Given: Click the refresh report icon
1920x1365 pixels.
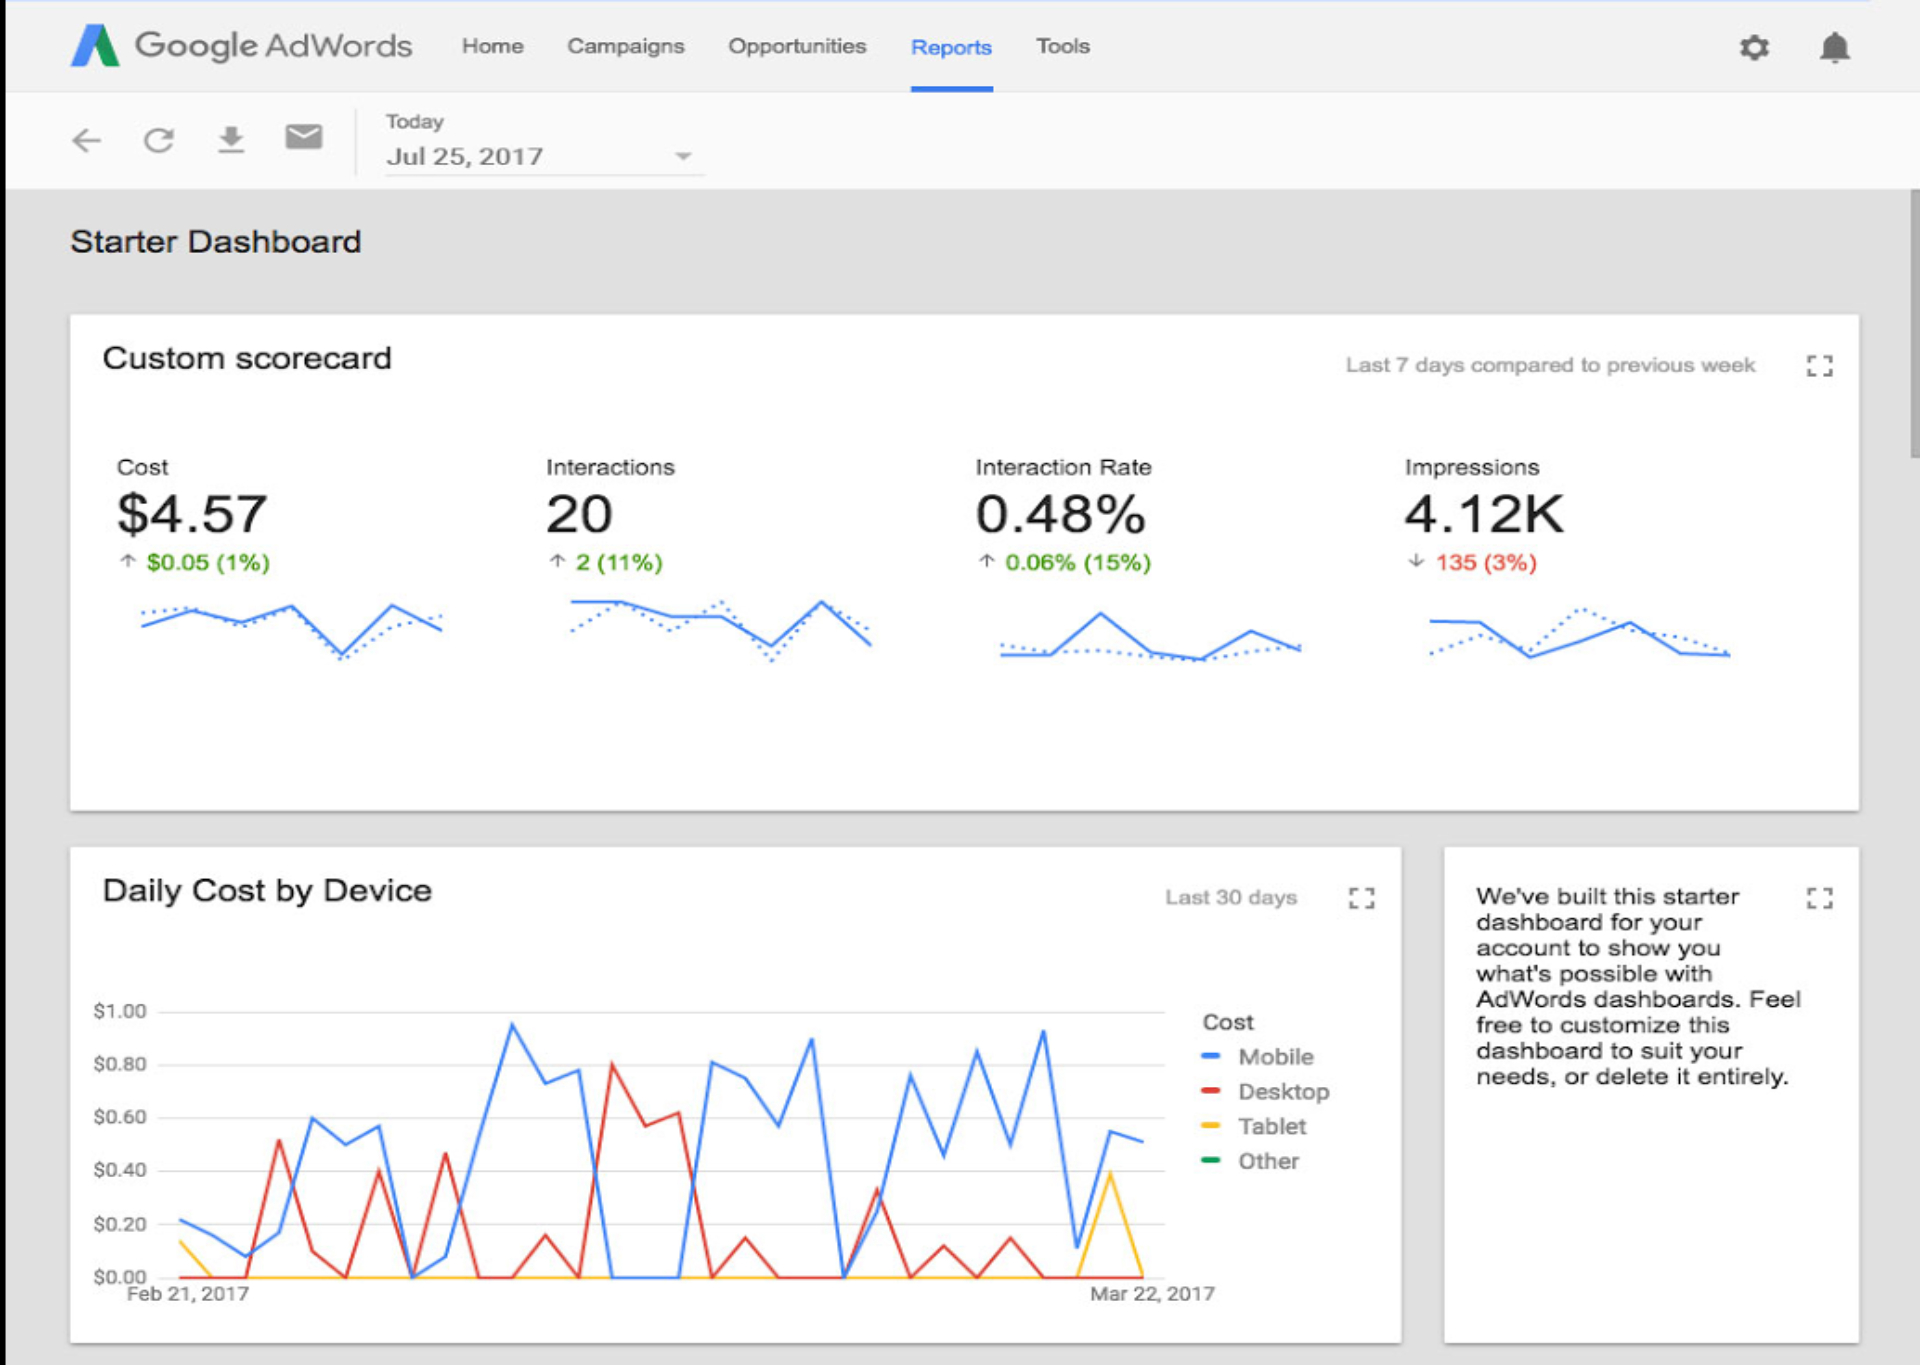Looking at the screenshot, I should [159, 140].
